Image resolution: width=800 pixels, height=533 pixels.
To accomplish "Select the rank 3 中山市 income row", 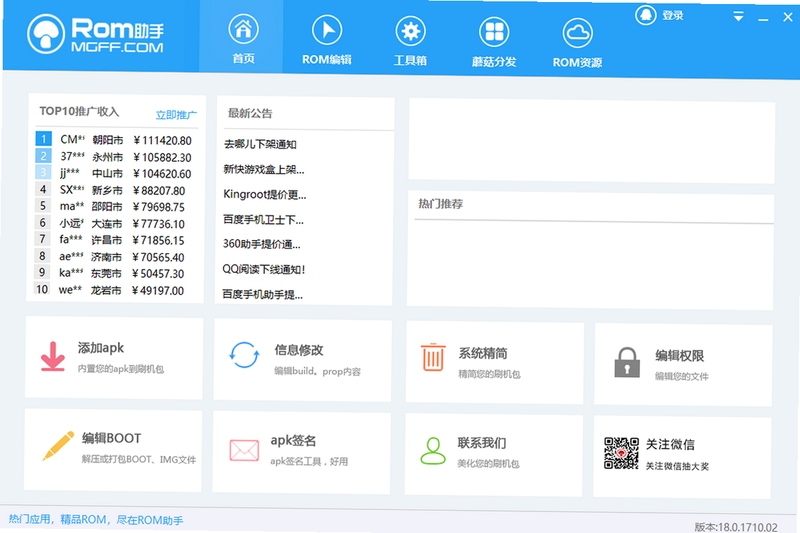I will (x=114, y=173).
